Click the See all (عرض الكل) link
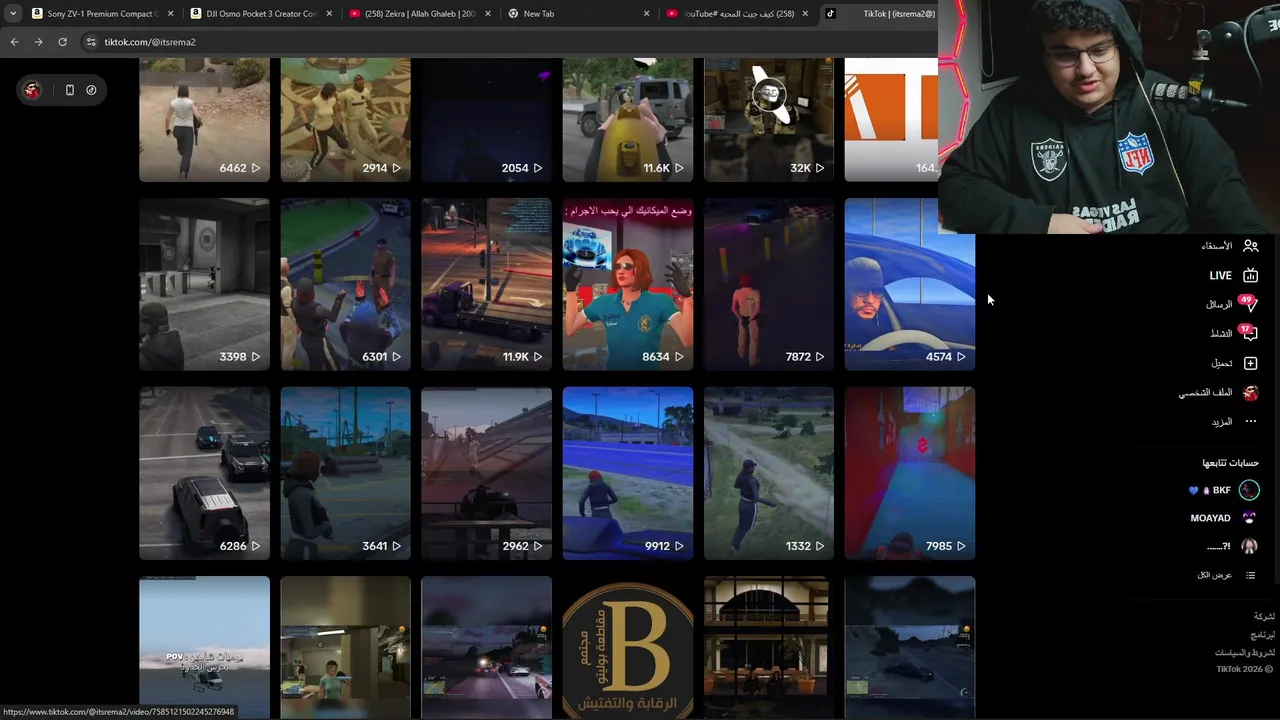Image resolution: width=1280 pixels, height=720 pixels. point(1214,575)
